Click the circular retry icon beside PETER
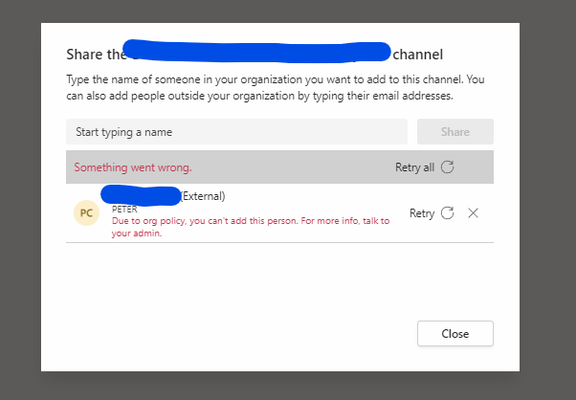The image size is (576, 400). [x=447, y=213]
